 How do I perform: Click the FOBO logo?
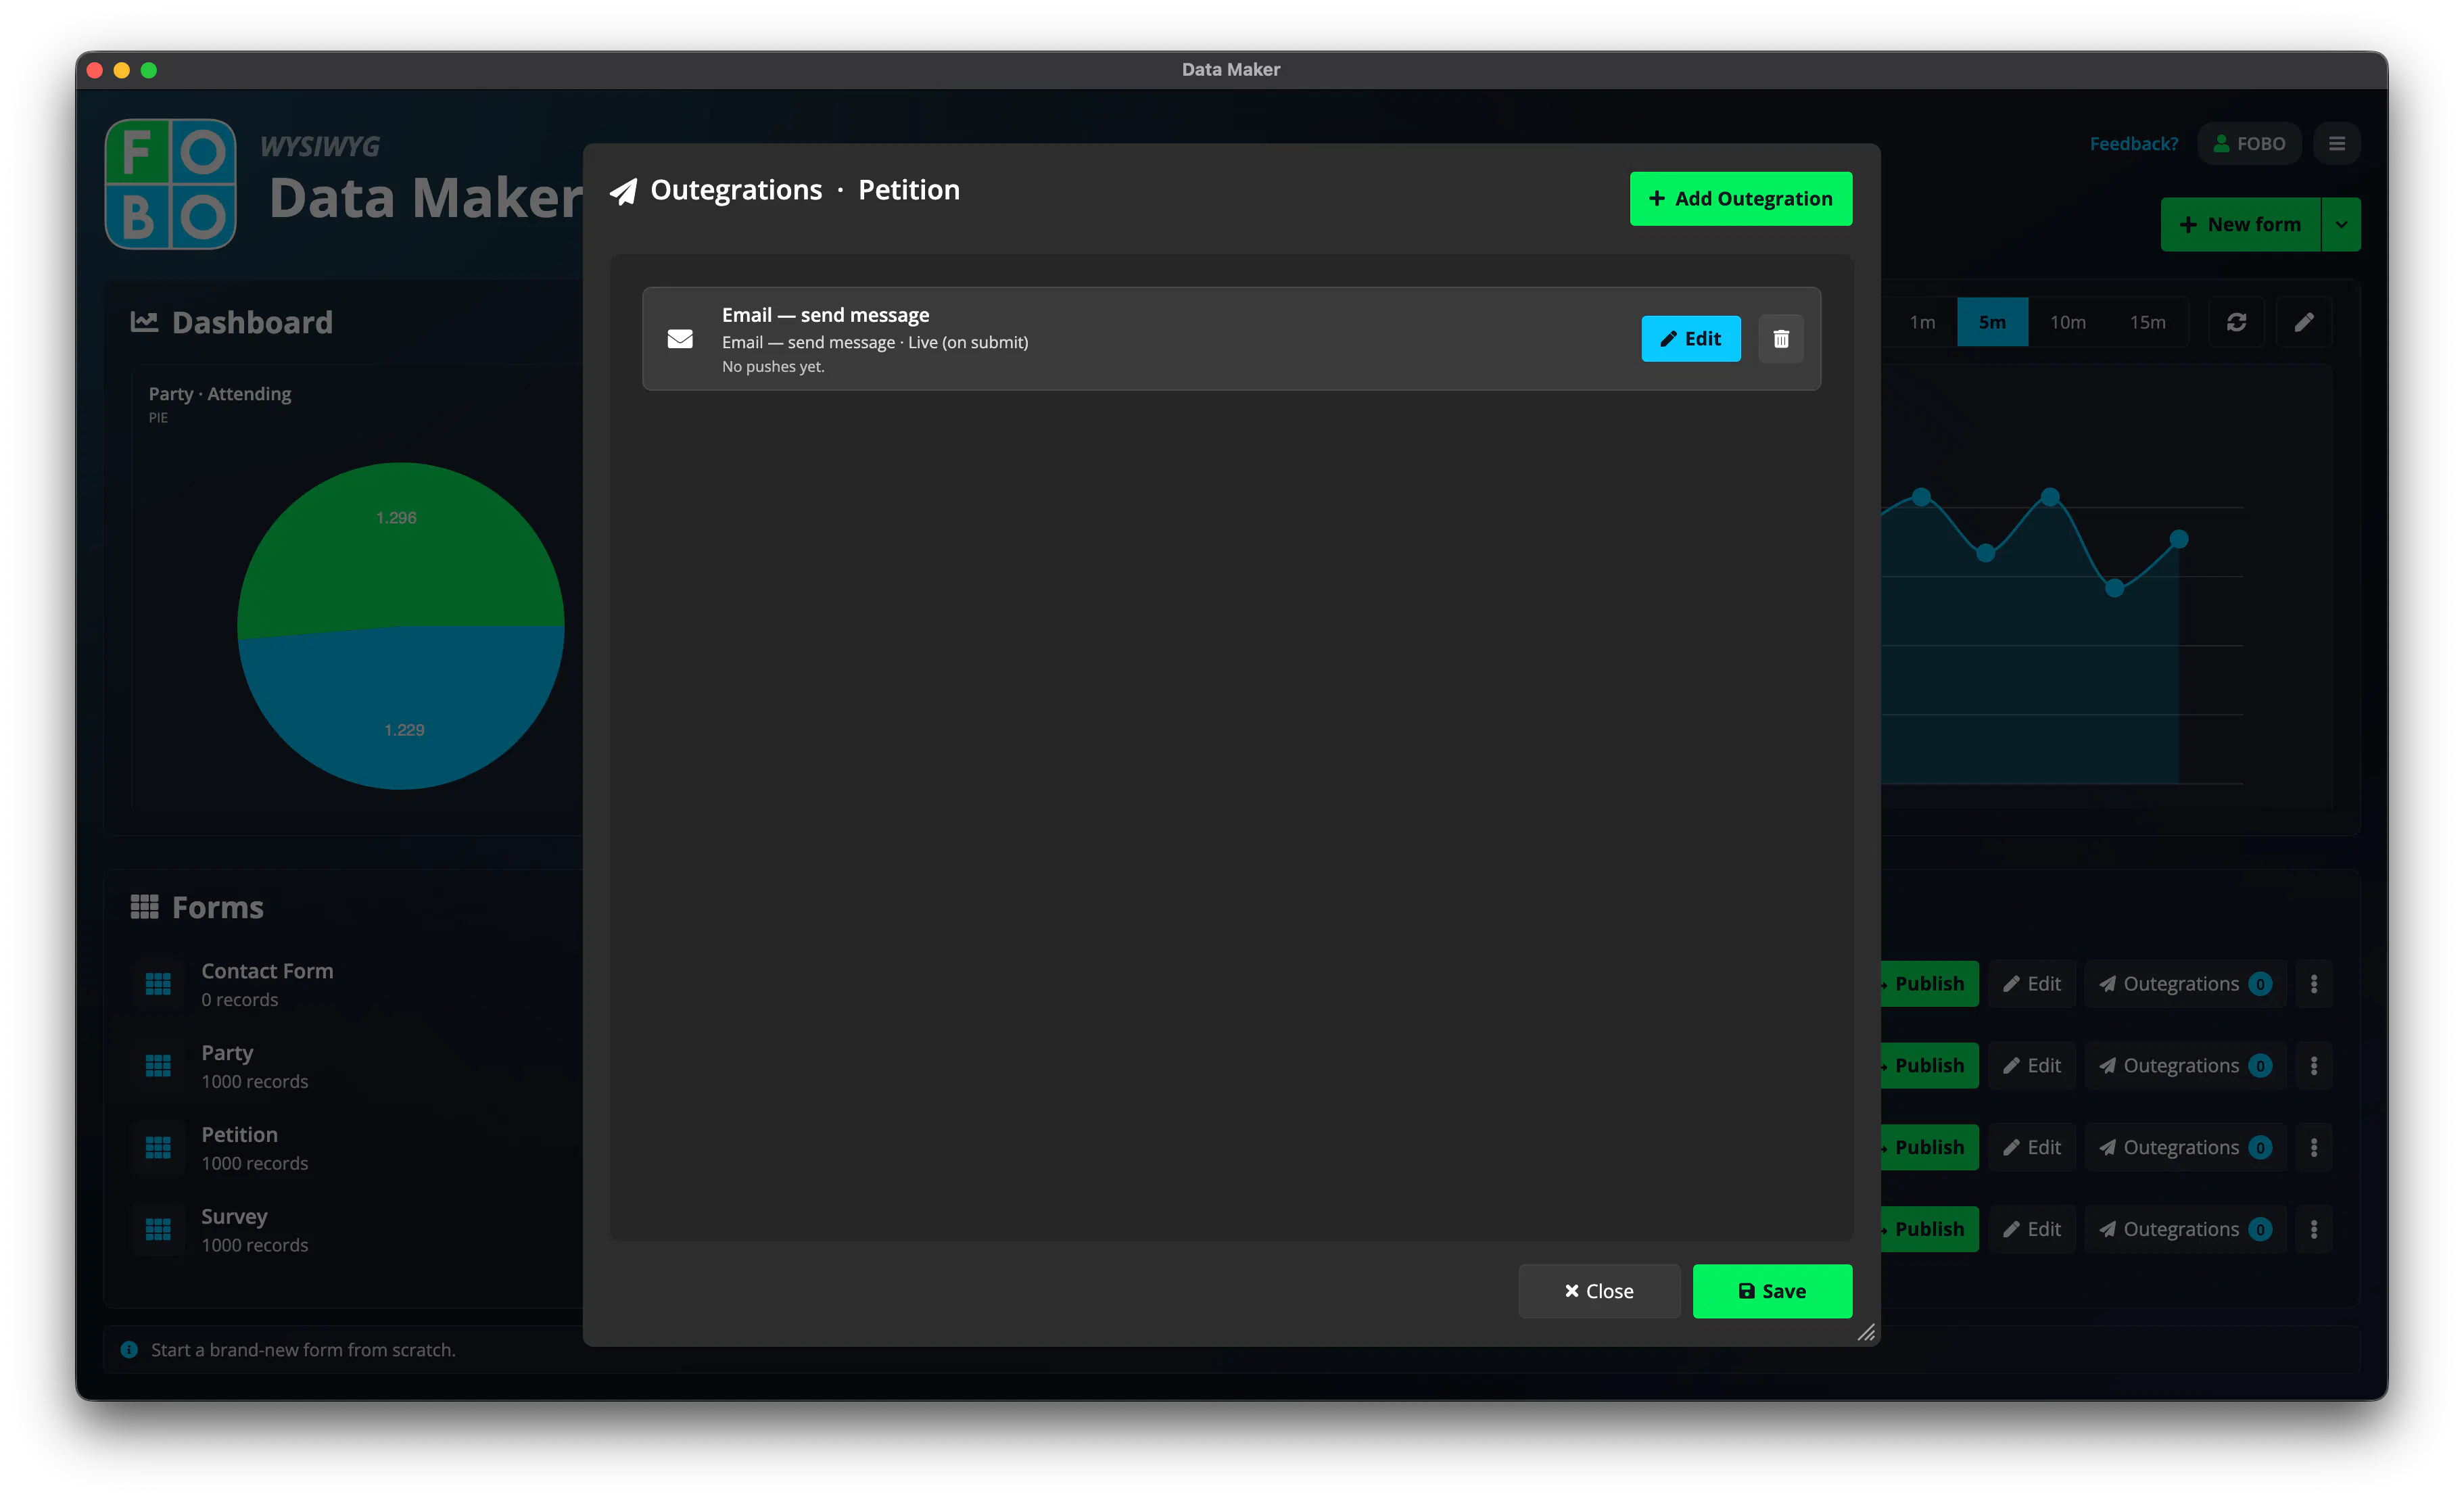[171, 184]
